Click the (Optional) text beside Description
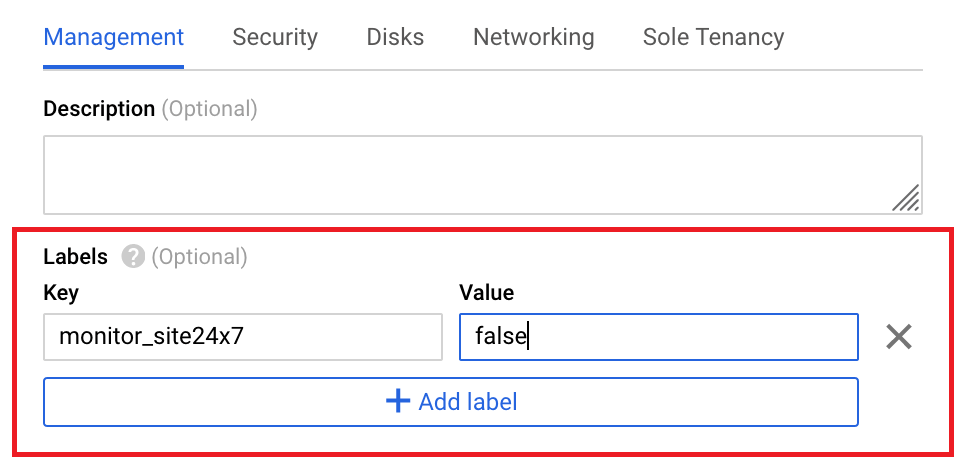 (210, 108)
